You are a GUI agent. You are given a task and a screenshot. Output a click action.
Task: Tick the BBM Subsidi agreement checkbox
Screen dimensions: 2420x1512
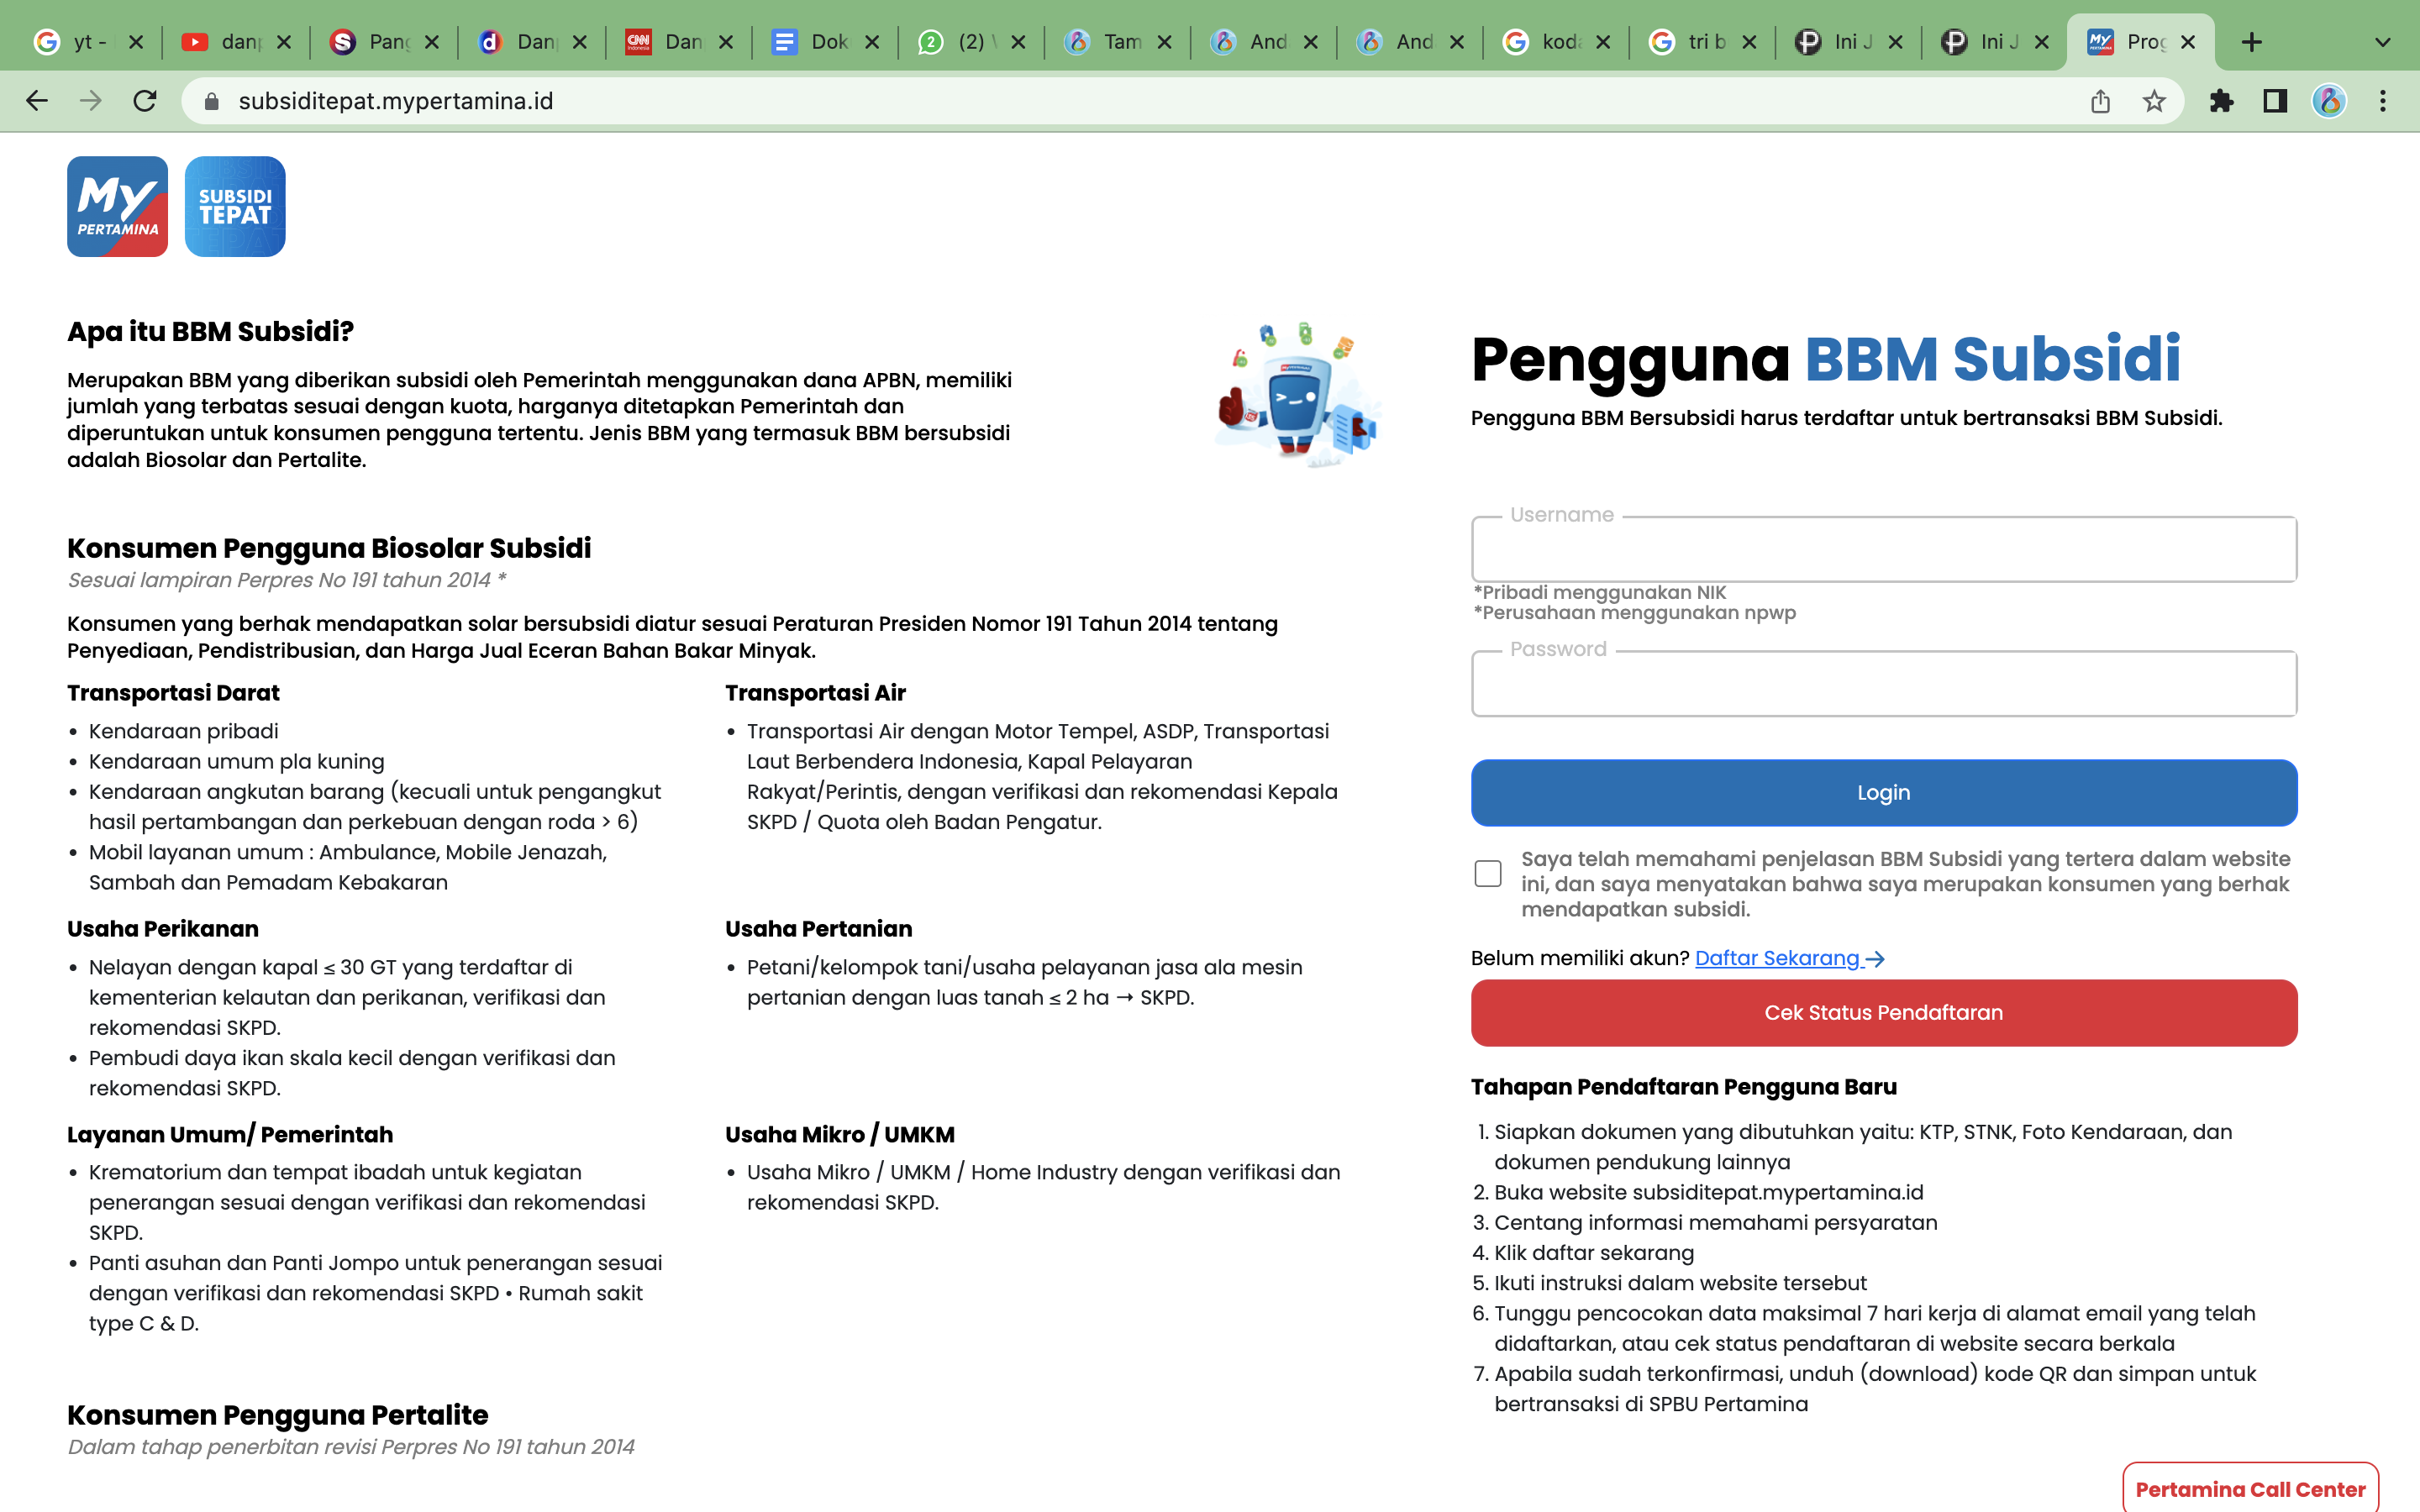click(1487, 873)
